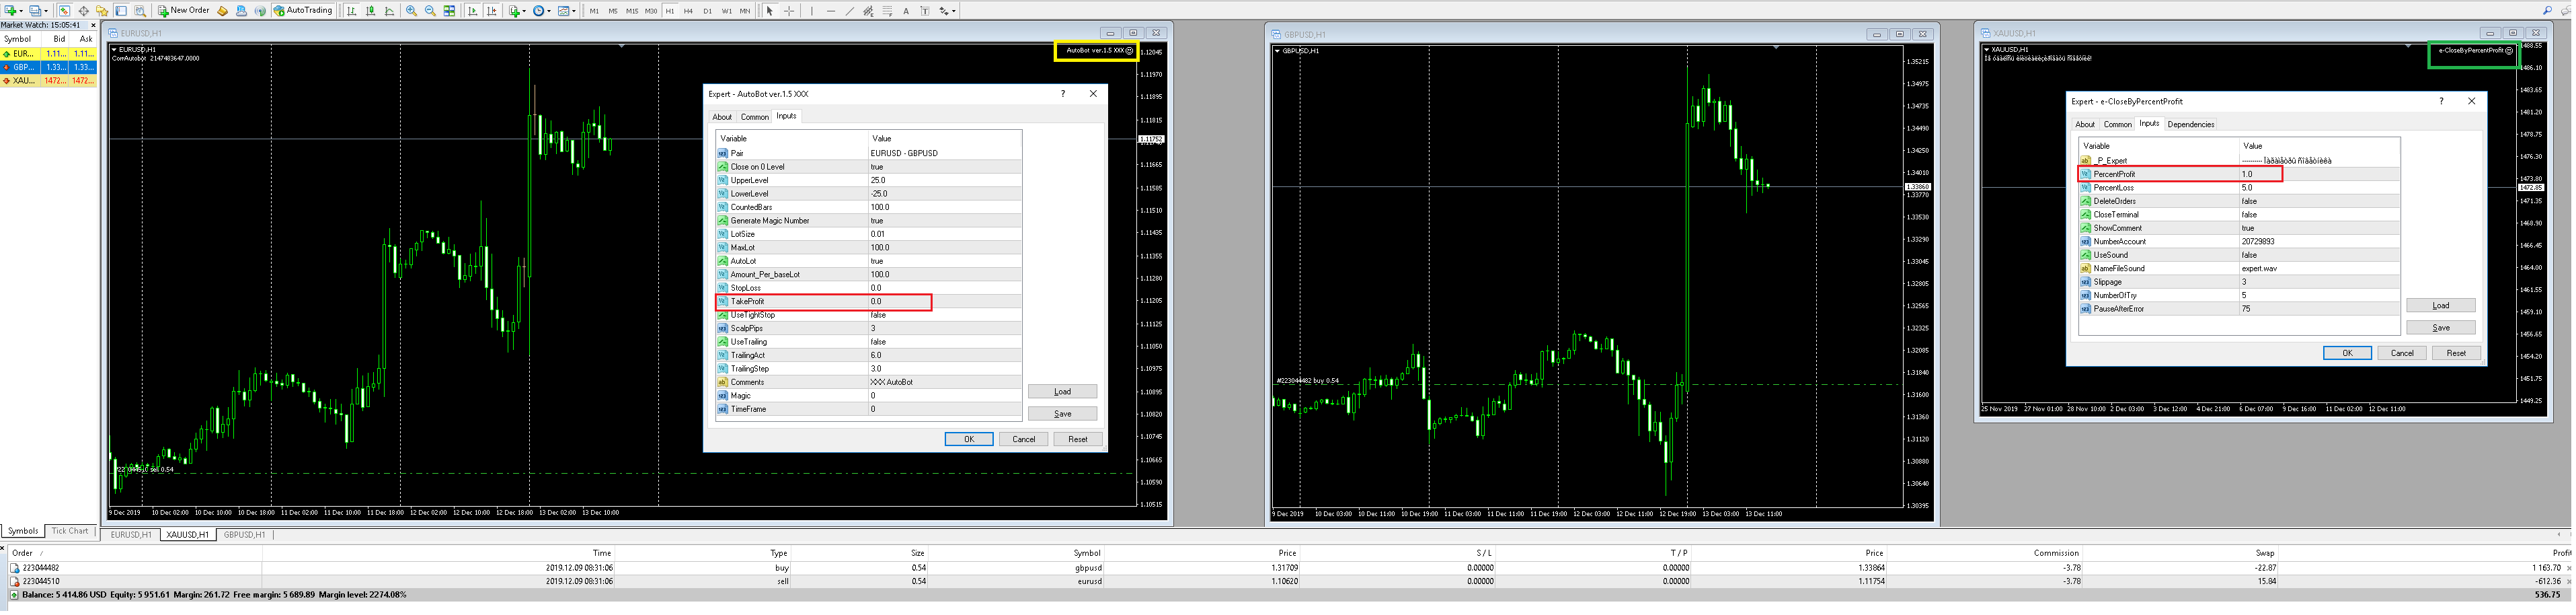2576x615 pixels.
Task: Click OK in AutoBot dialog
Action: pos(969,439)
